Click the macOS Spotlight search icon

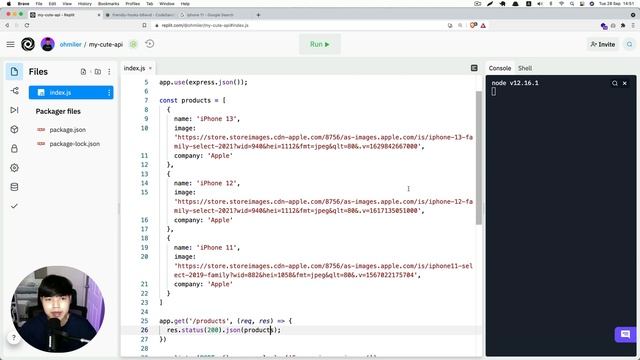coord(572,4)
